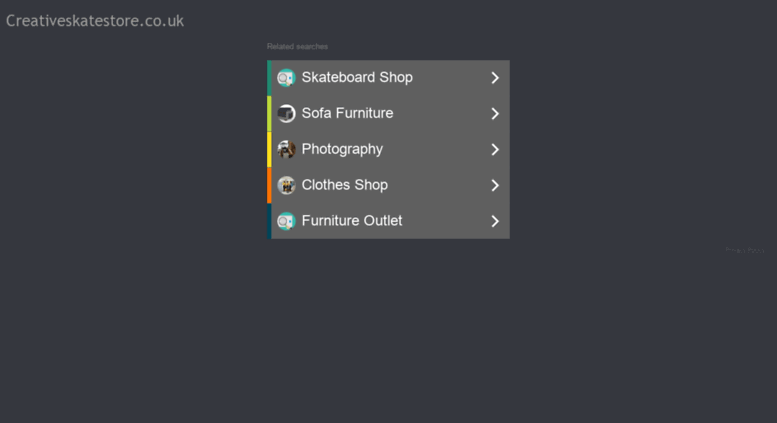Image resolution: width=777 pixels, height=423 pixels.
Task: Click the Photography thumbnail icon
Action: tap(286, 149)
